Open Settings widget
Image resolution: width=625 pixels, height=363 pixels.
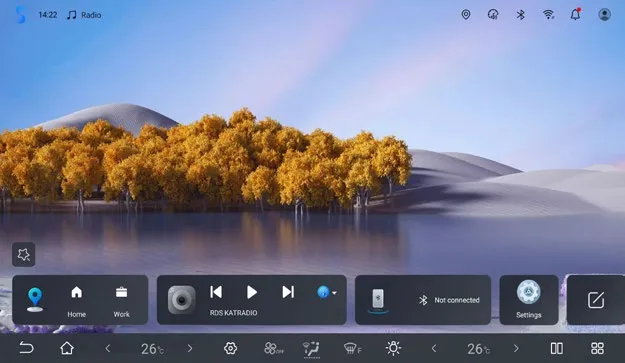[529, 300]
